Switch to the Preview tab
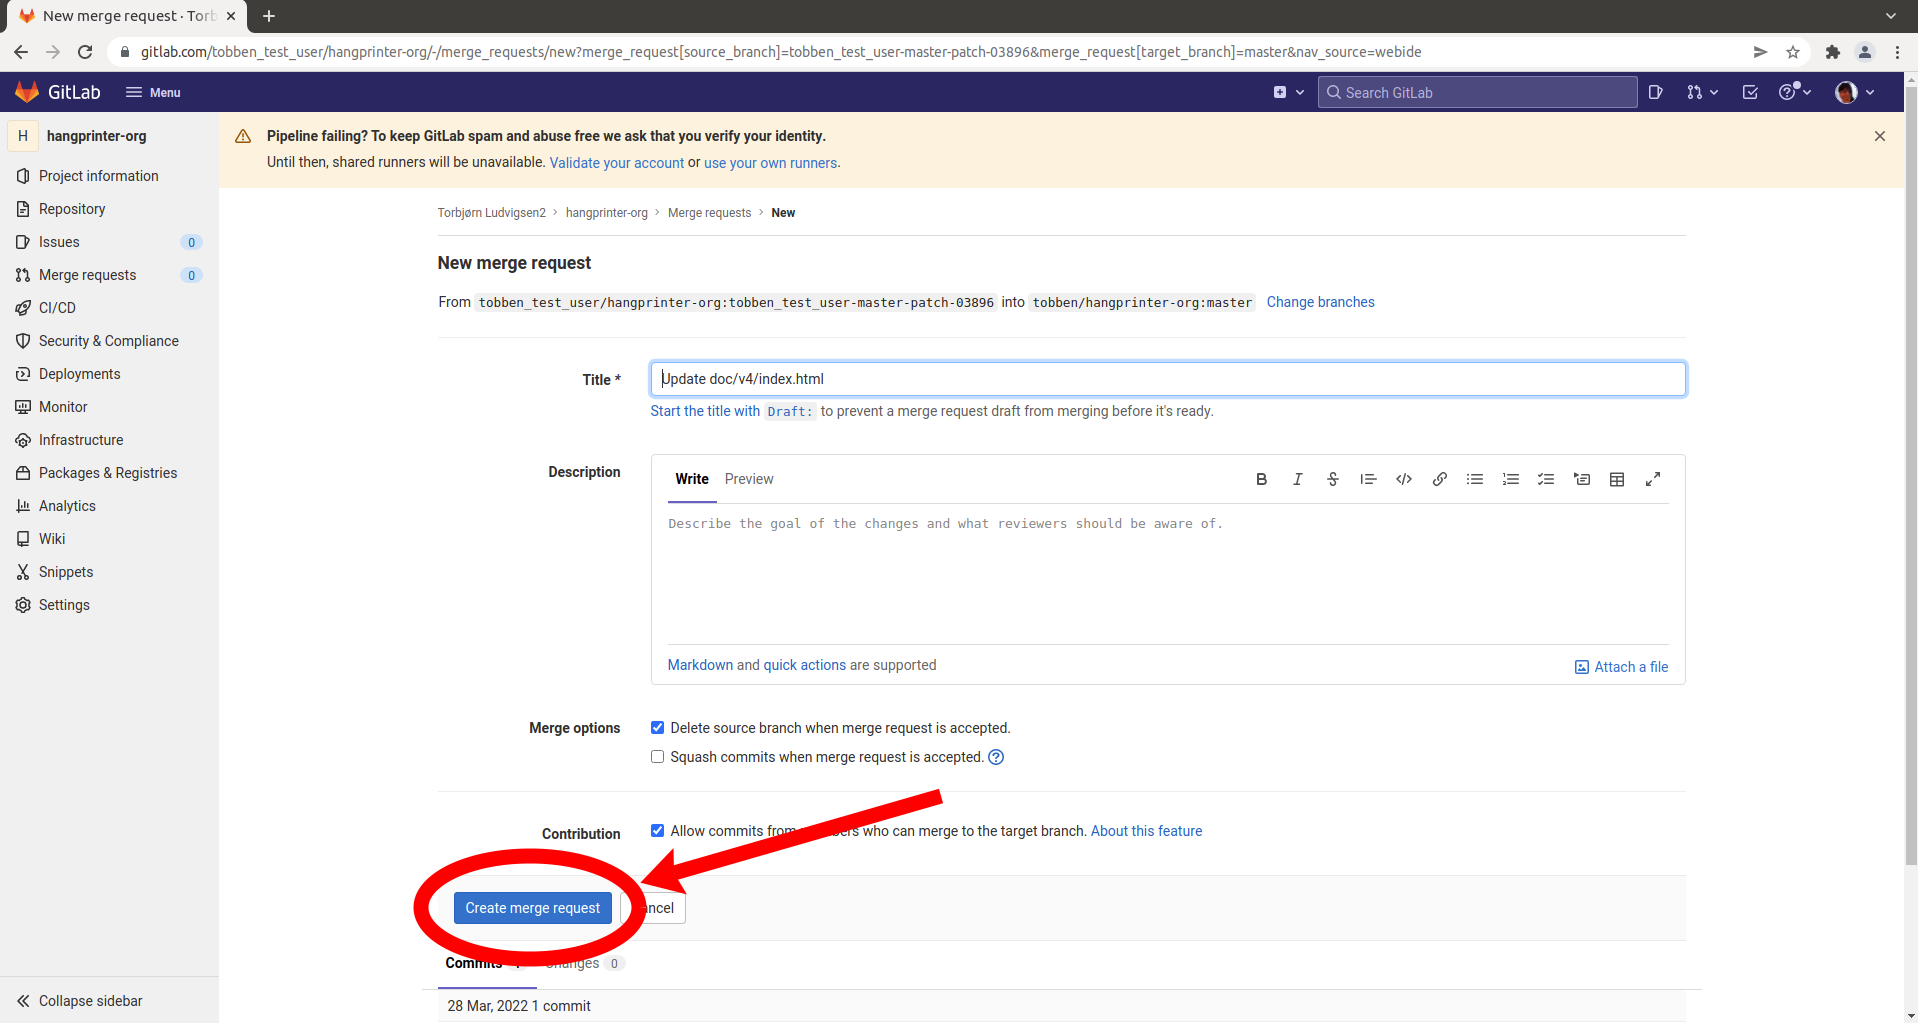 (x=749, y=479)
